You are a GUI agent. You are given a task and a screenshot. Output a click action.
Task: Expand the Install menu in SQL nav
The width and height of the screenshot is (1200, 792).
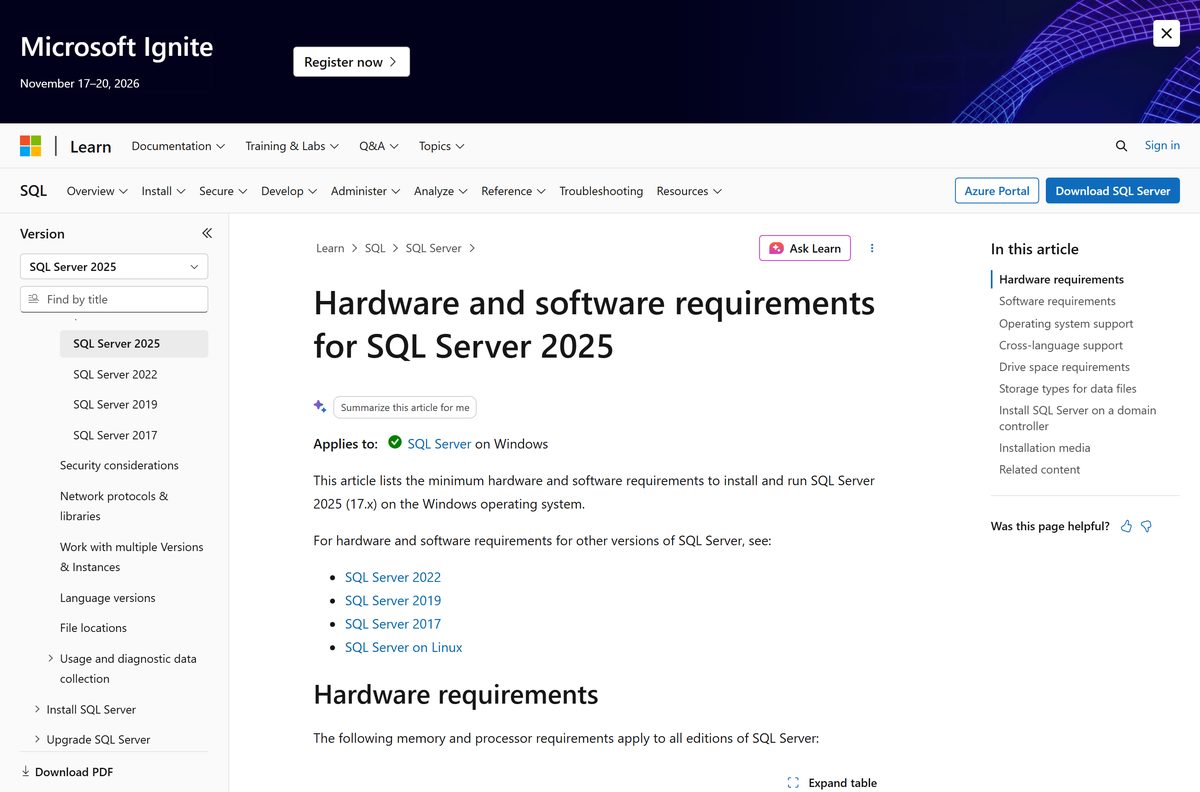pos(164,191)
